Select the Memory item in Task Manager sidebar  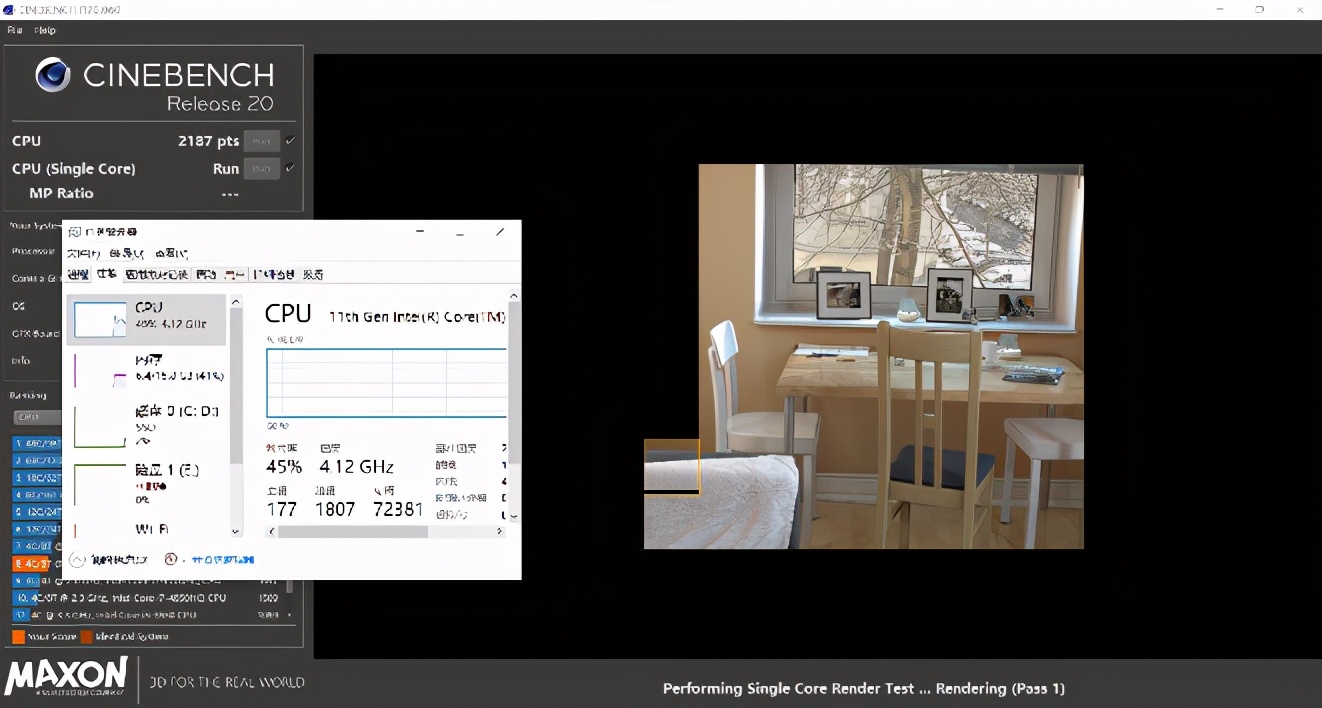point(147,368)
